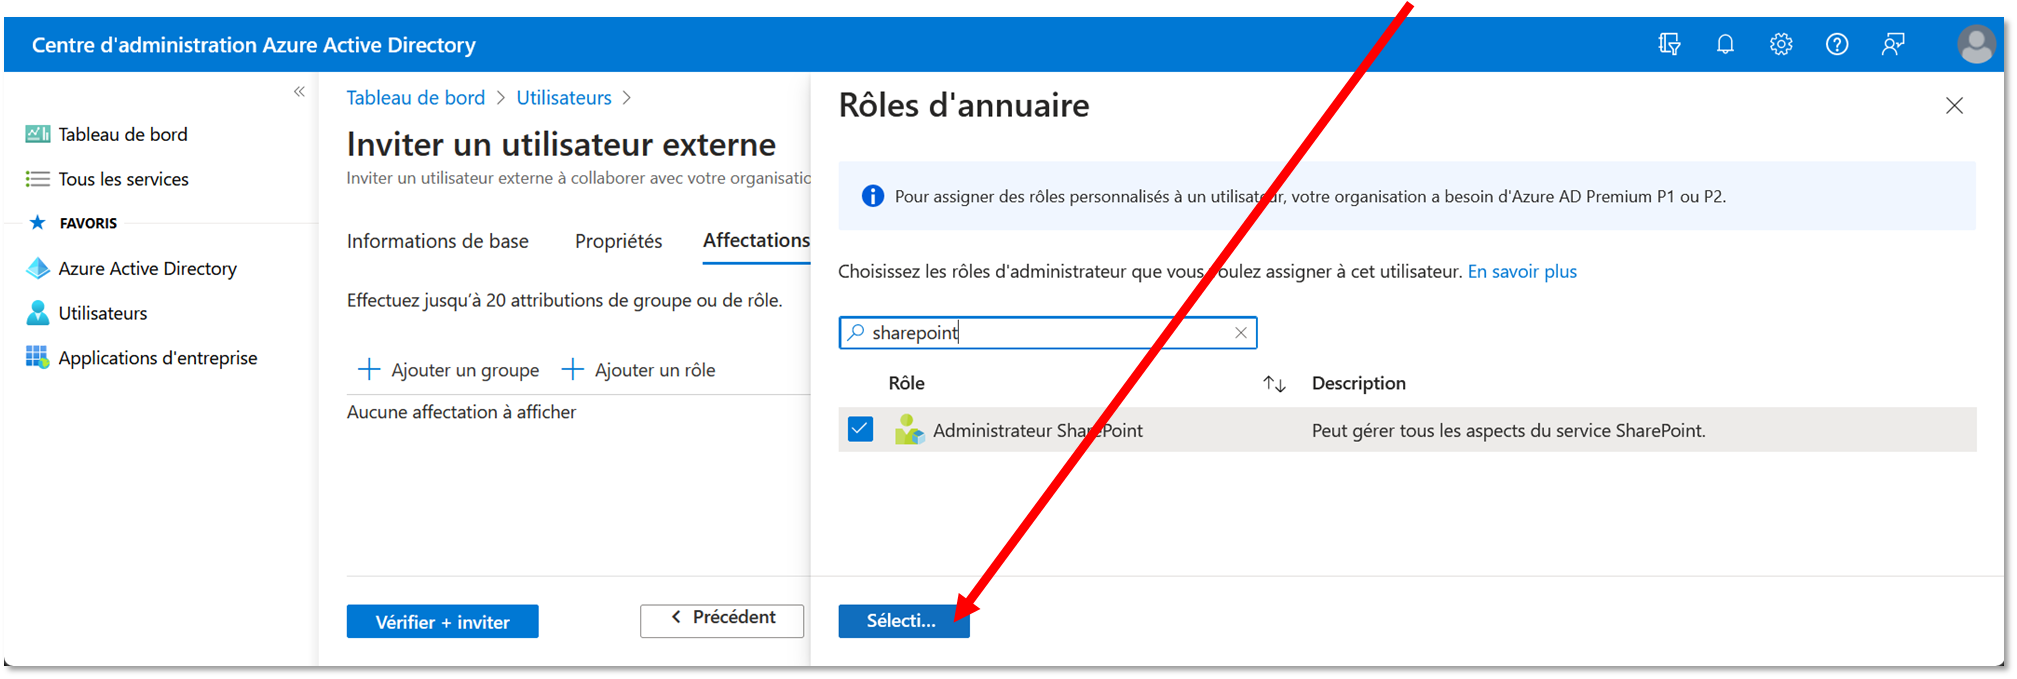Open the settings gear in header

1781,44
